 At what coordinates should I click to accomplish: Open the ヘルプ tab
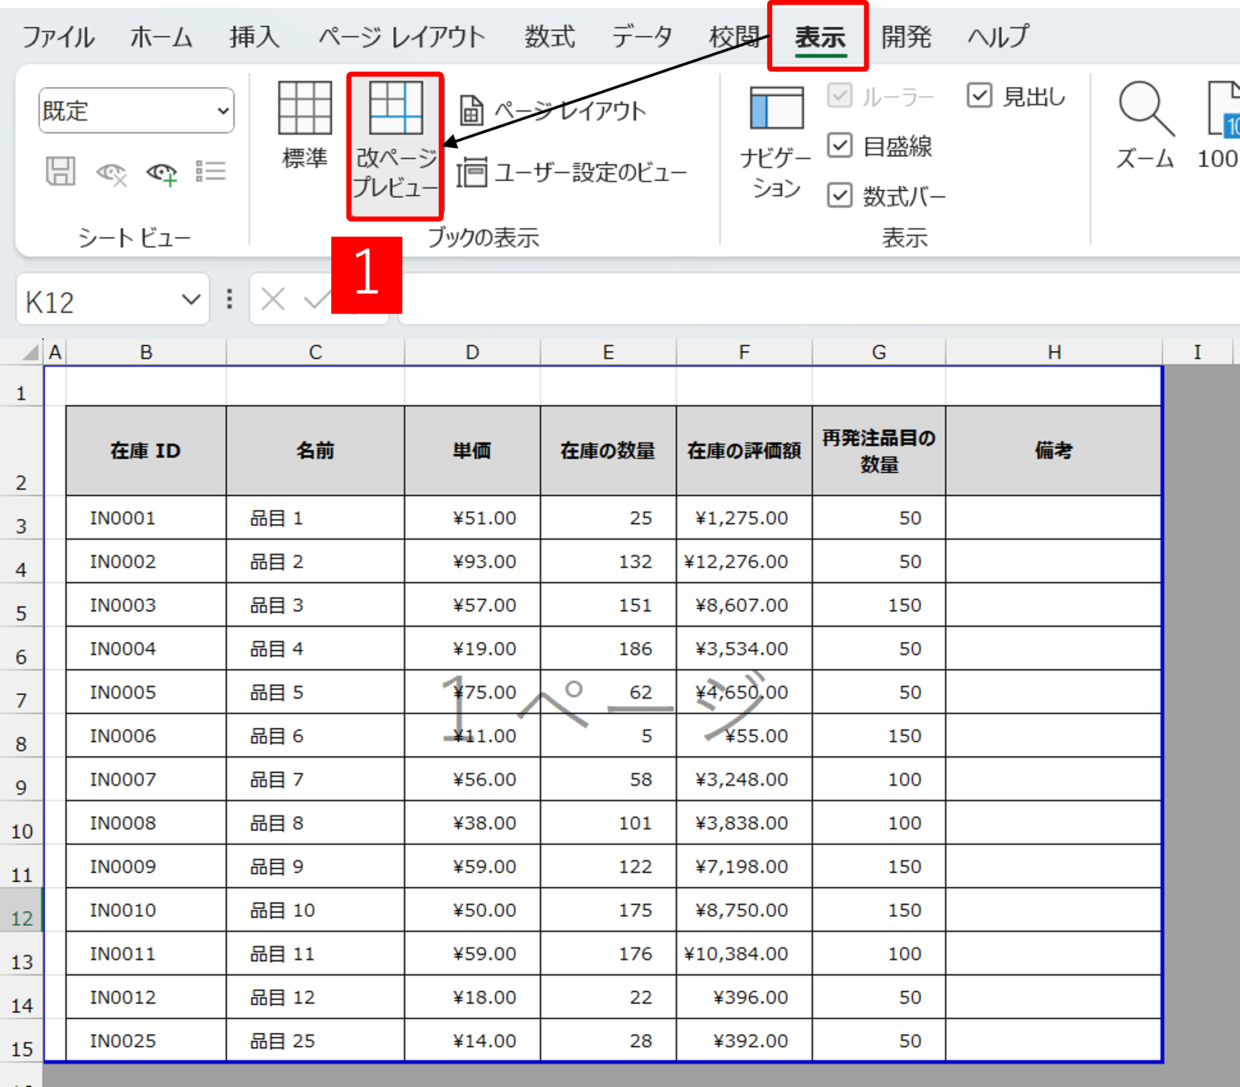point(998,37)
